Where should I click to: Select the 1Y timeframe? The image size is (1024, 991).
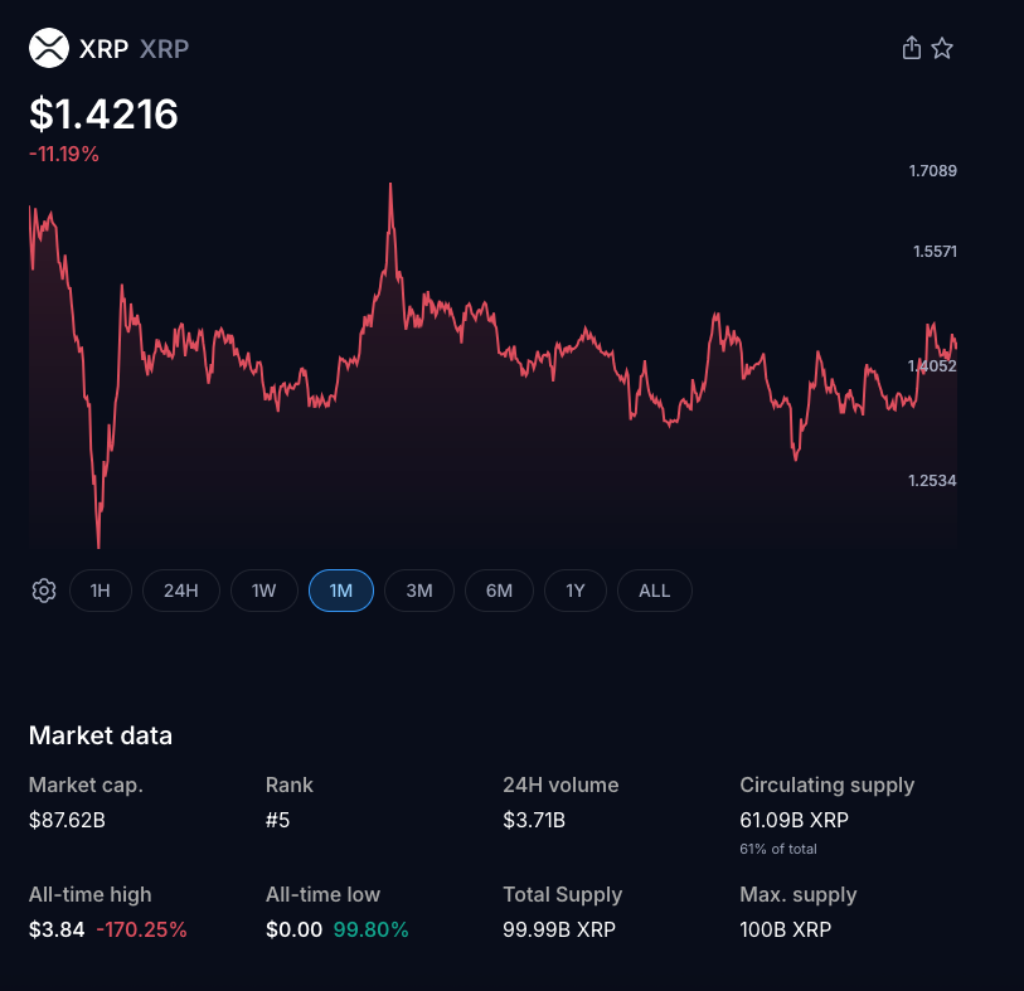click(x=575, y=591)
